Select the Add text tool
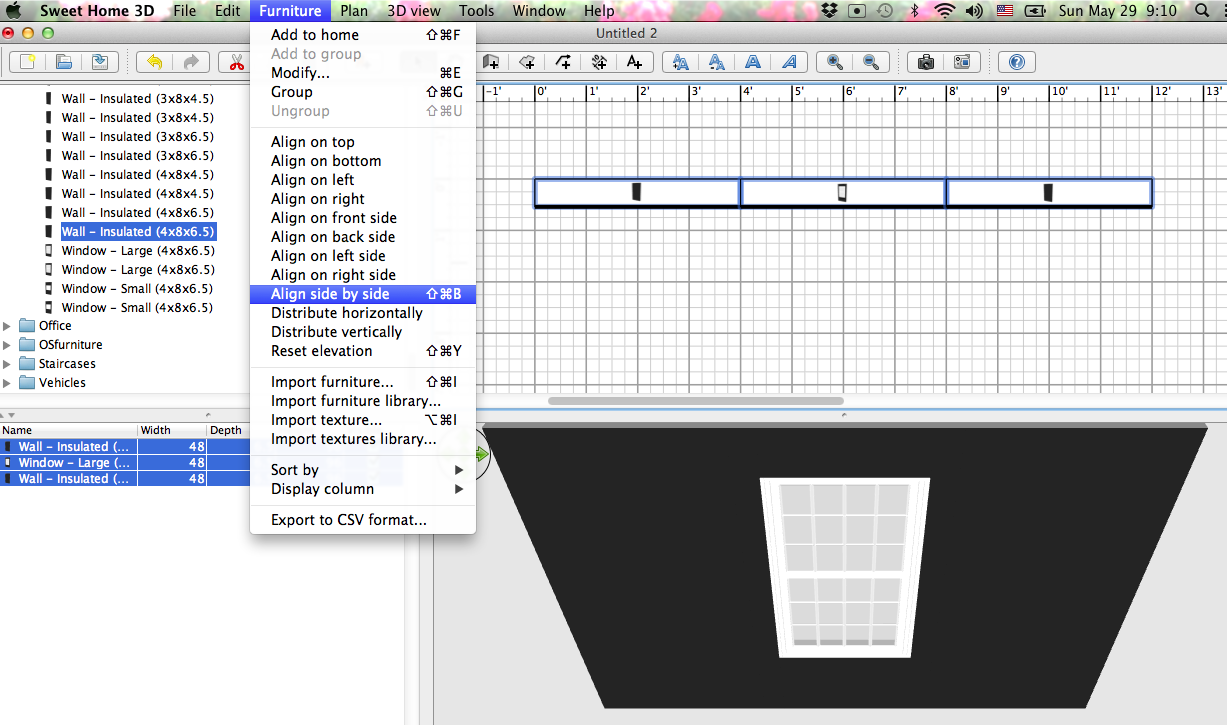The height and width of the screenshot is (725, 1227). [x=635, y=62]
